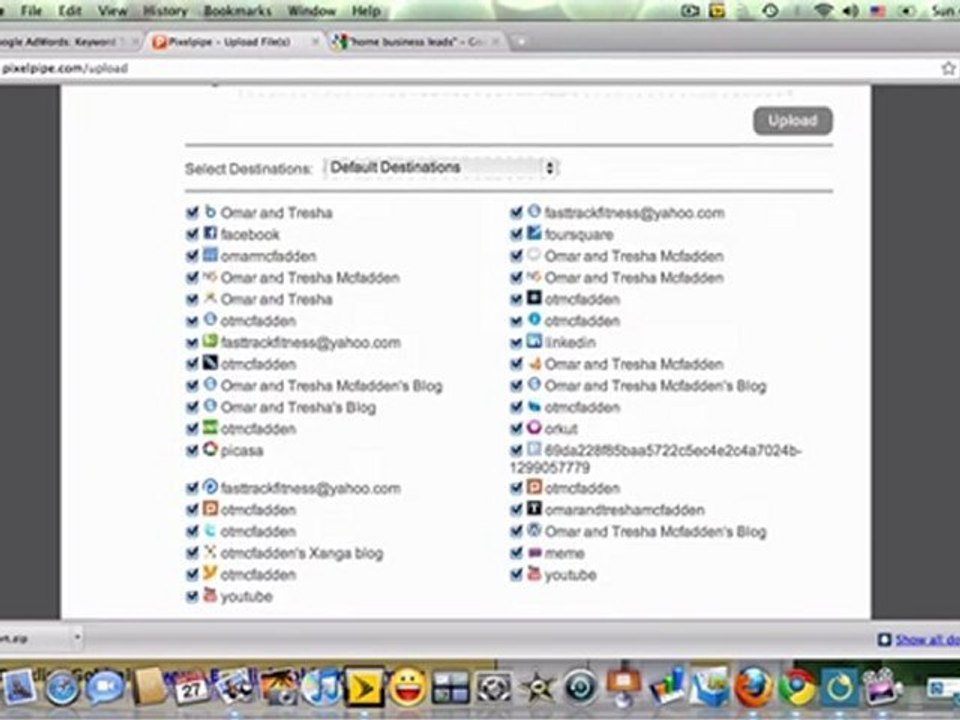The height and width of the screenshot is (720, 960).
Task: Select the Pixelpipe Upload File(s) tab
Action: click(x=236, y=42)
